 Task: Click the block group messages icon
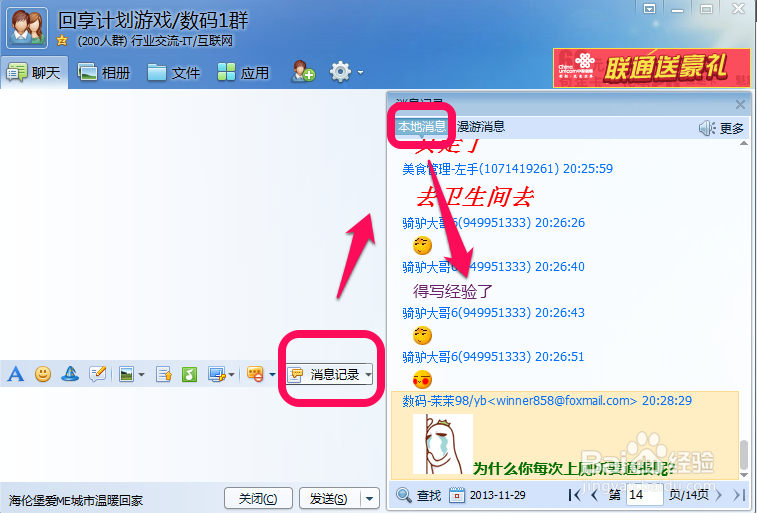(255, 374)
